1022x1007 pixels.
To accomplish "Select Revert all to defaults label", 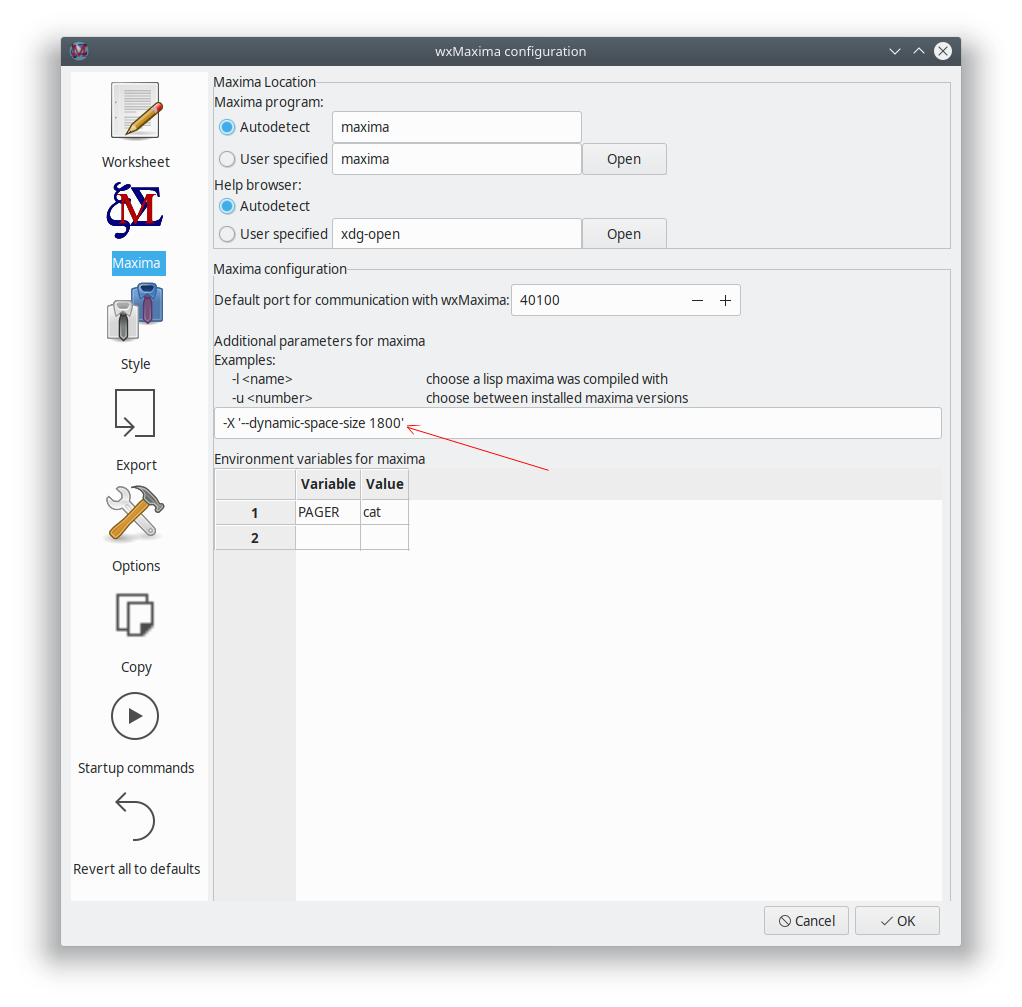I will (136, 869).
